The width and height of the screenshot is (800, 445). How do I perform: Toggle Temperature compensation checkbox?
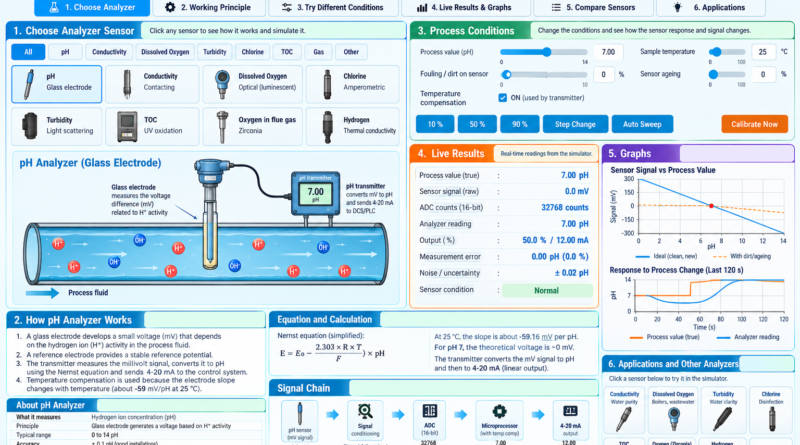503,97
